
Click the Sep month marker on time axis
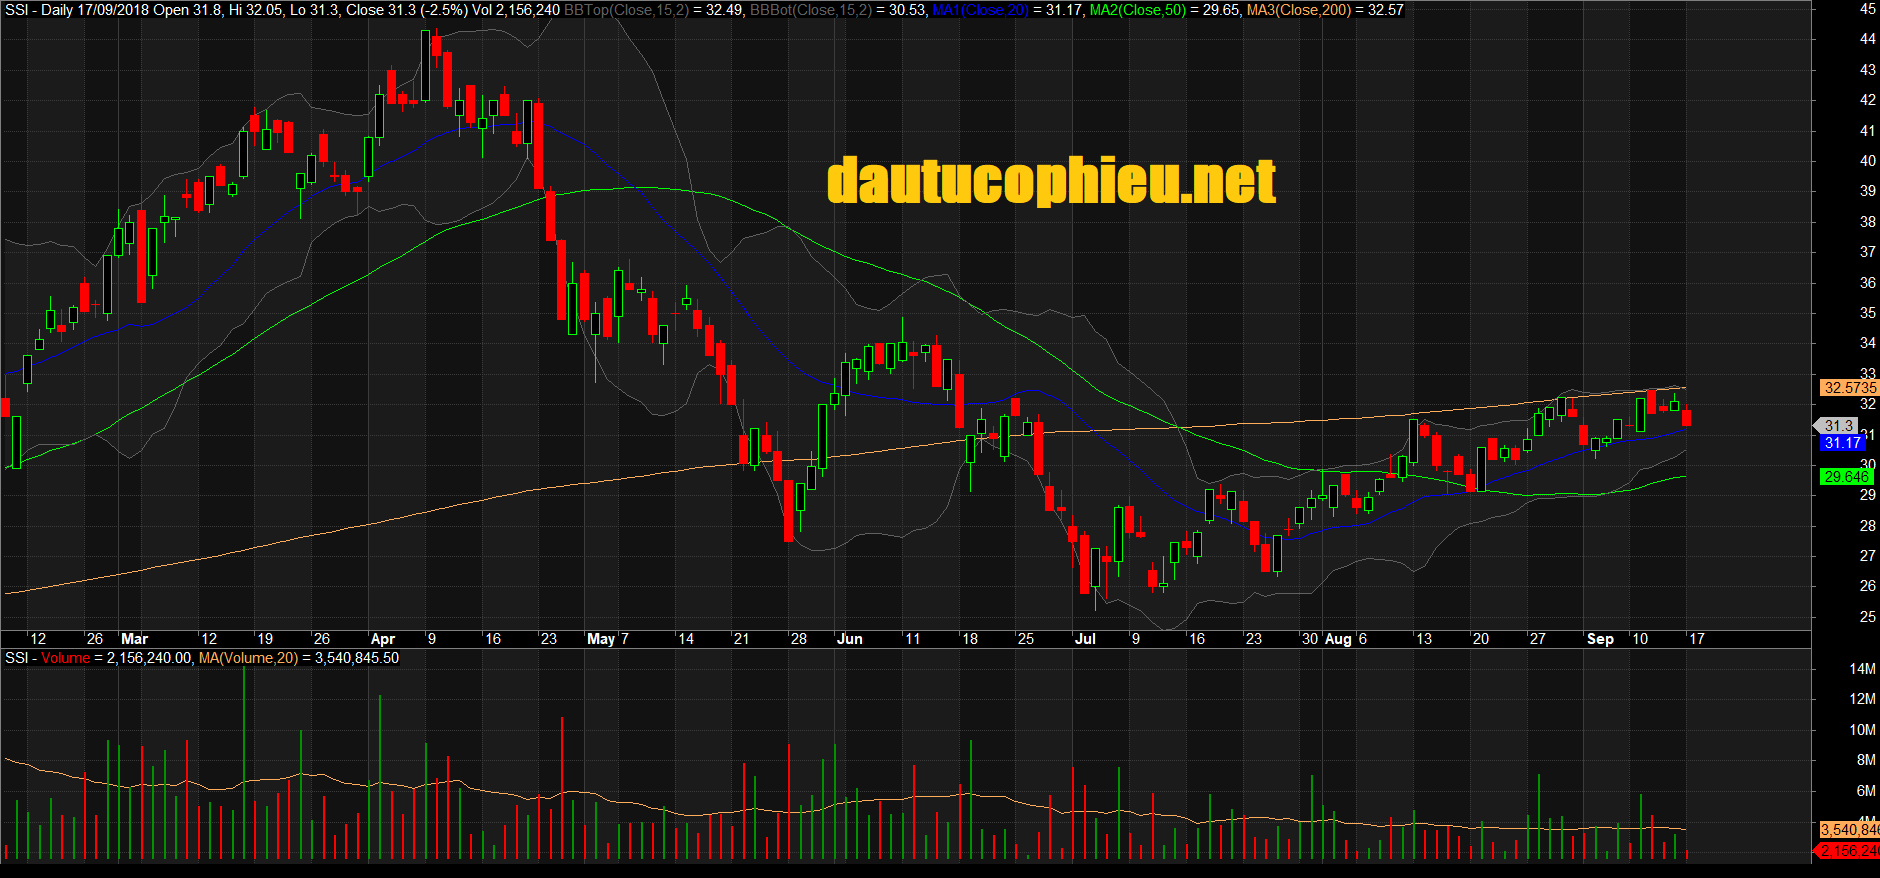(1600, 639)
